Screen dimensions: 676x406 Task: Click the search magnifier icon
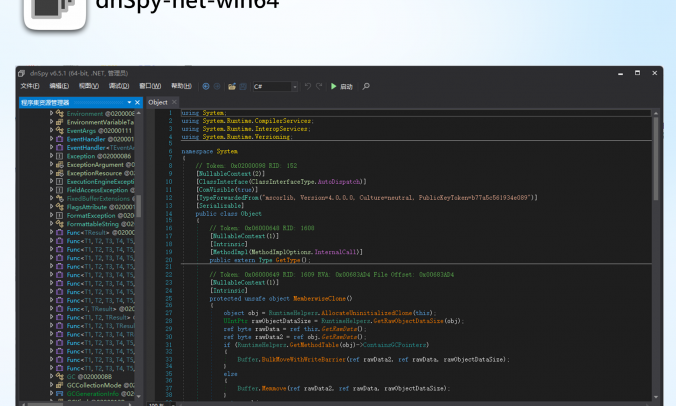(366, 87)
